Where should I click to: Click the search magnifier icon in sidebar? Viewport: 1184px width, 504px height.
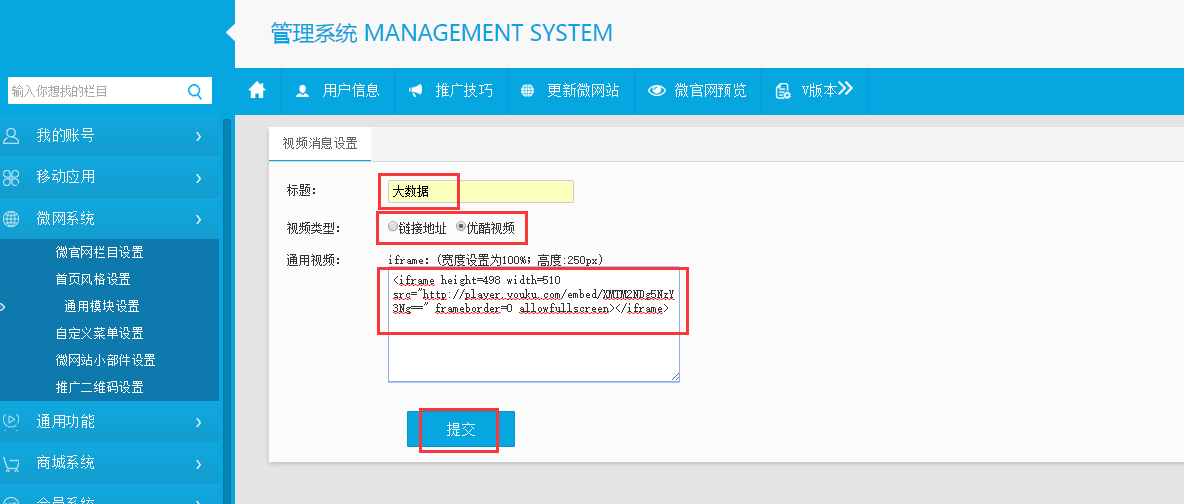tap(194, 92)
